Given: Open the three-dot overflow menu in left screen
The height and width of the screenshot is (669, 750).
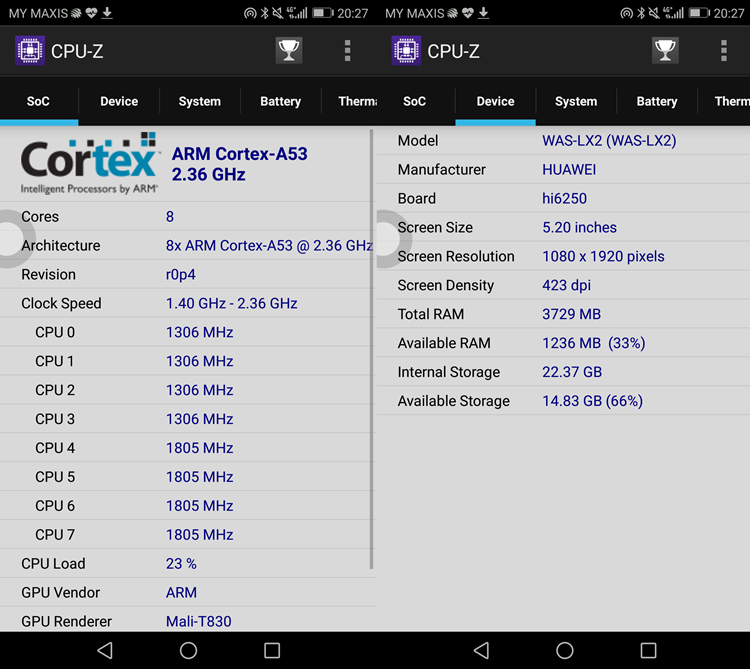Looking at the screenshot, I should coord(348,51).
